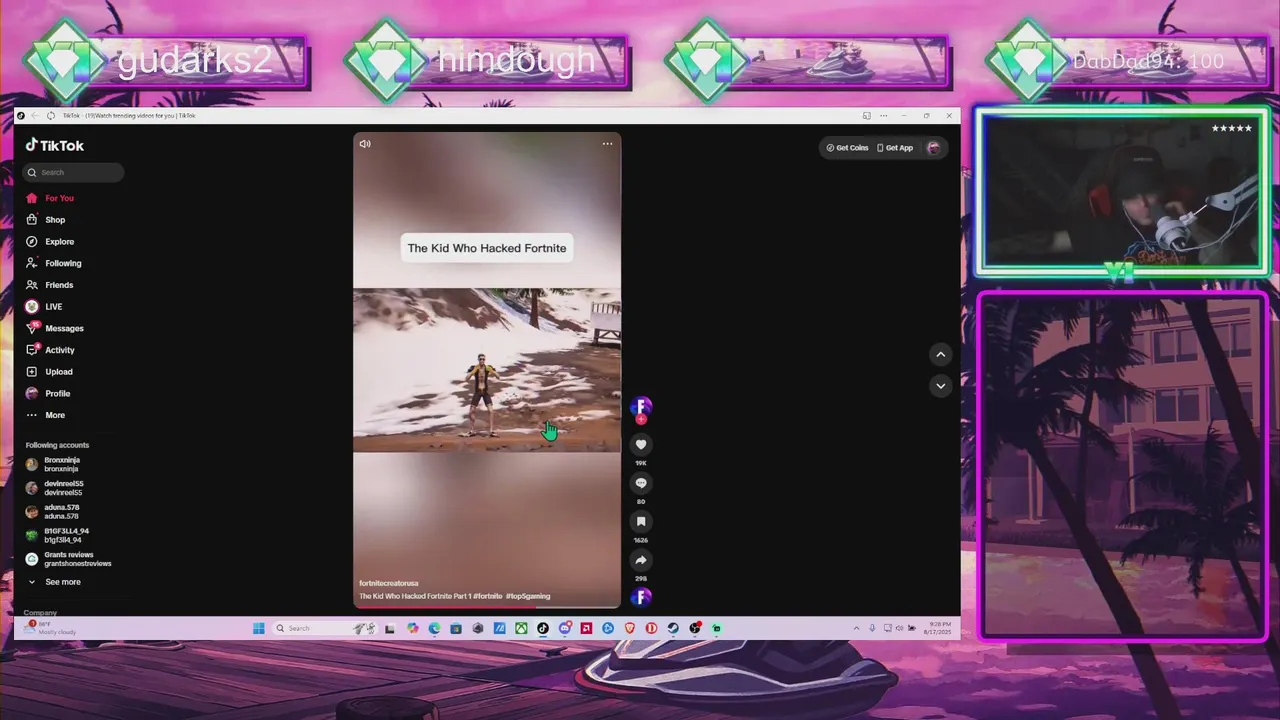Open Steam on the taskbar
1280x720 pixels.
coord(673,628)
